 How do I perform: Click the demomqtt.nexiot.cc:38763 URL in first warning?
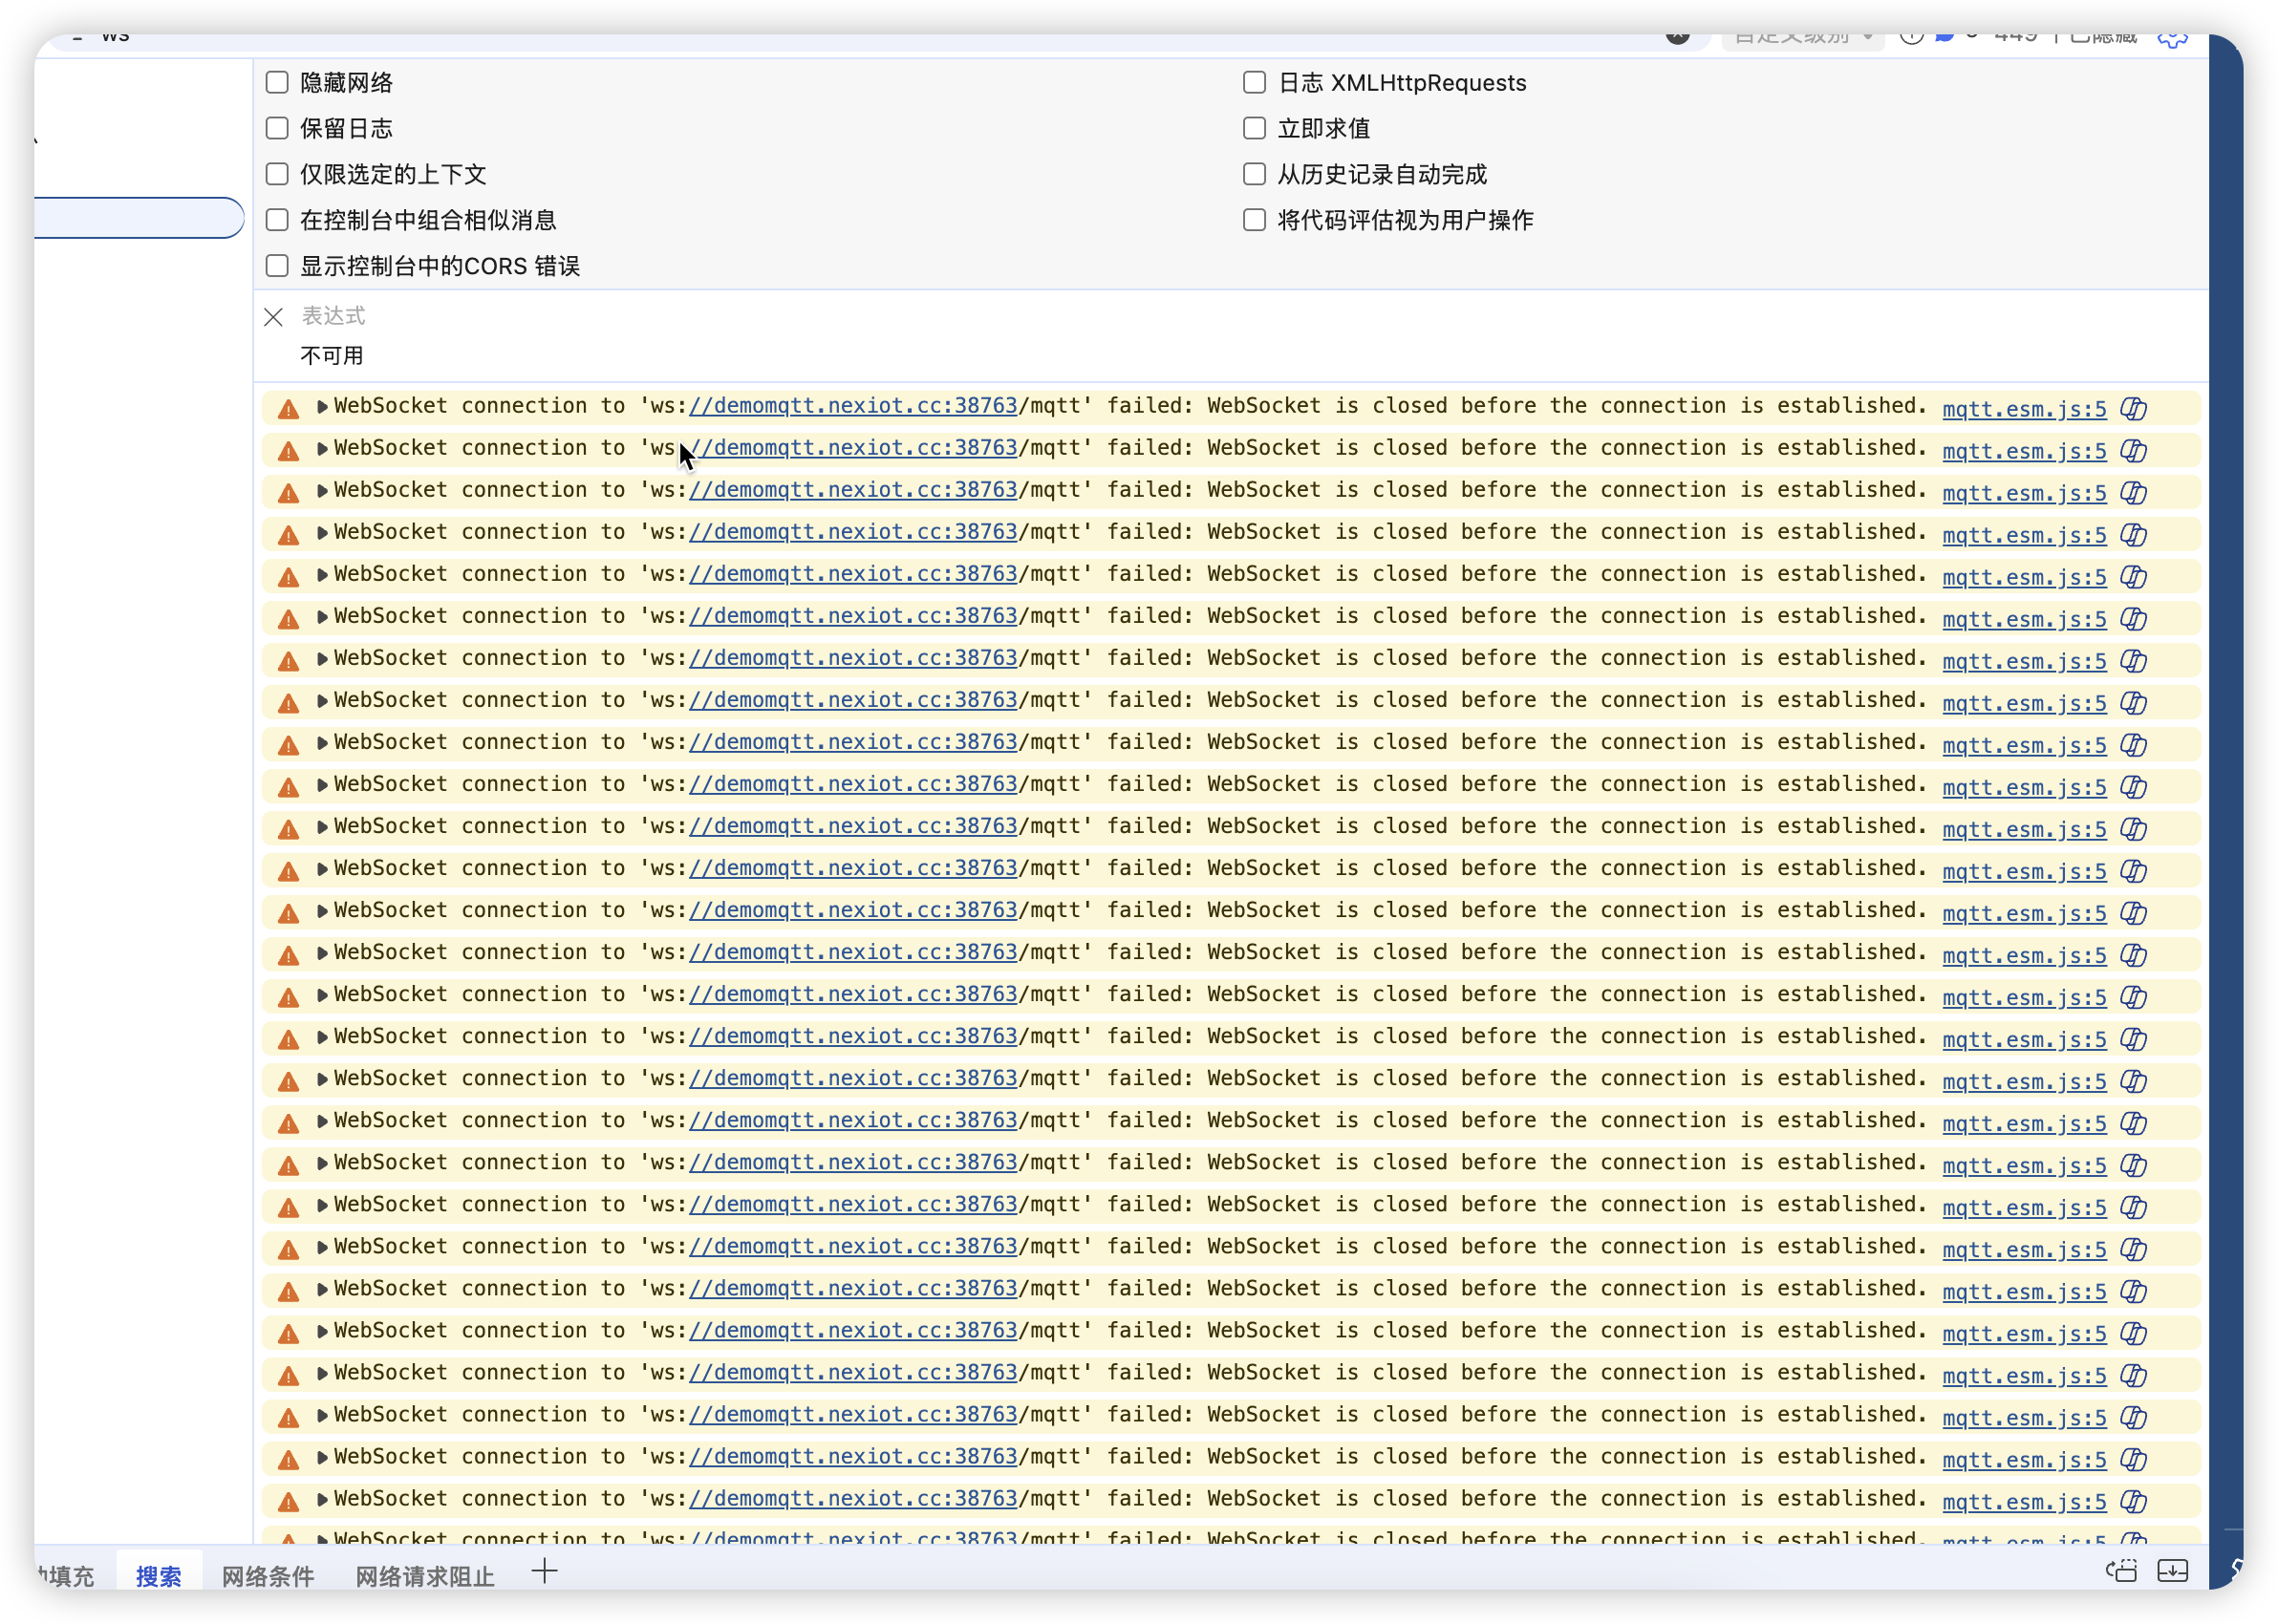click(852, 406)
